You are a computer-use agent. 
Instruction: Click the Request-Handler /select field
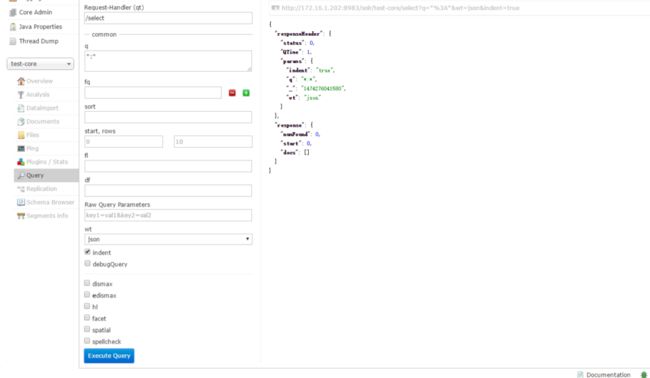(168, 18)
